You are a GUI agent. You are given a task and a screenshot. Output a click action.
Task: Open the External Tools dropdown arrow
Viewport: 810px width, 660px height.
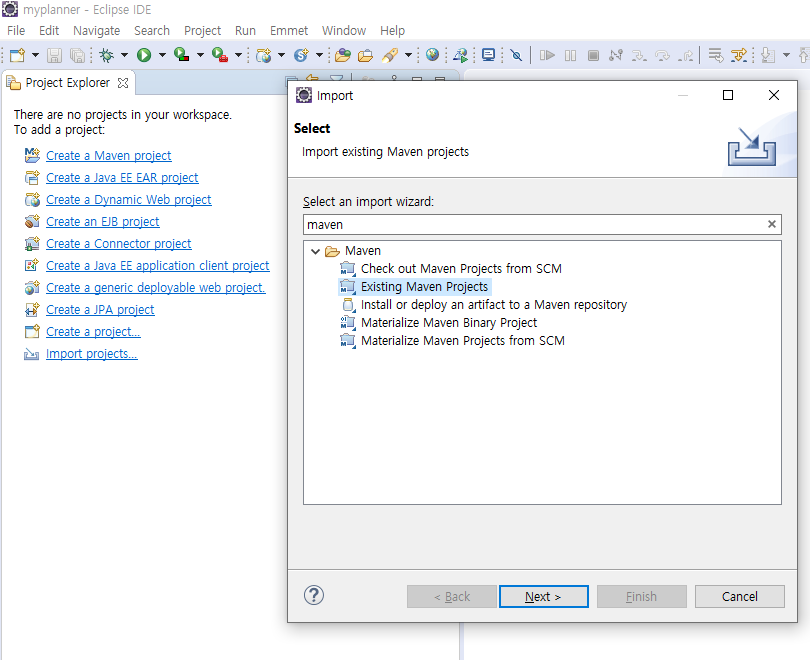pyautogui.click(x=238, y=55)
